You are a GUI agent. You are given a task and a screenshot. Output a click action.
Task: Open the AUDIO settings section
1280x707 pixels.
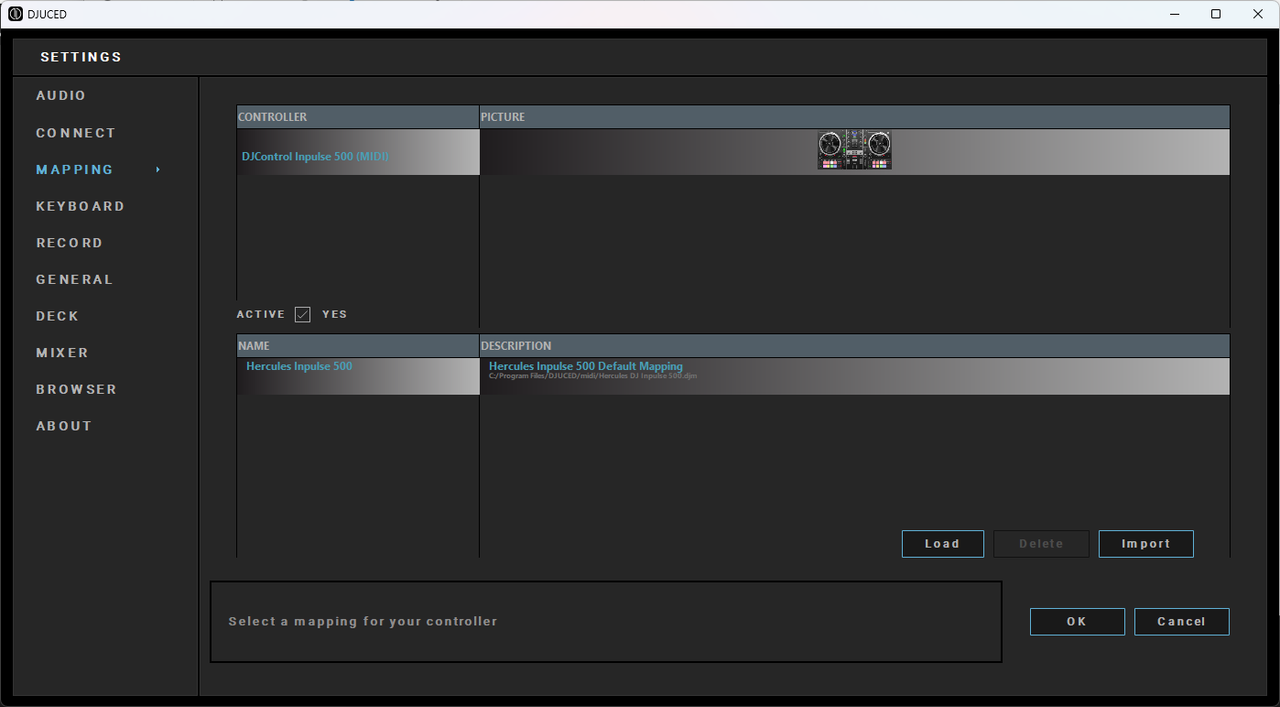point(61,96)
